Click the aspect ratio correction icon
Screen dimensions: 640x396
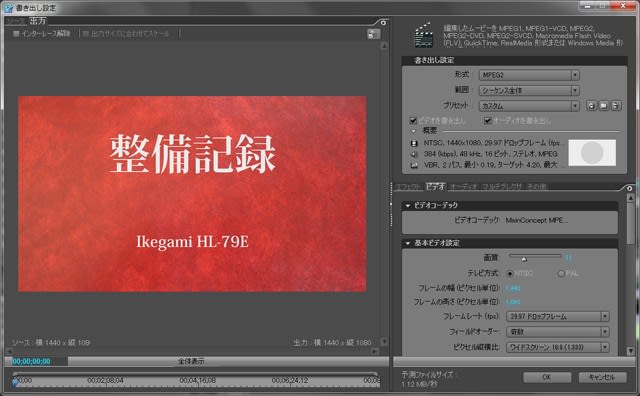[373, 34]
